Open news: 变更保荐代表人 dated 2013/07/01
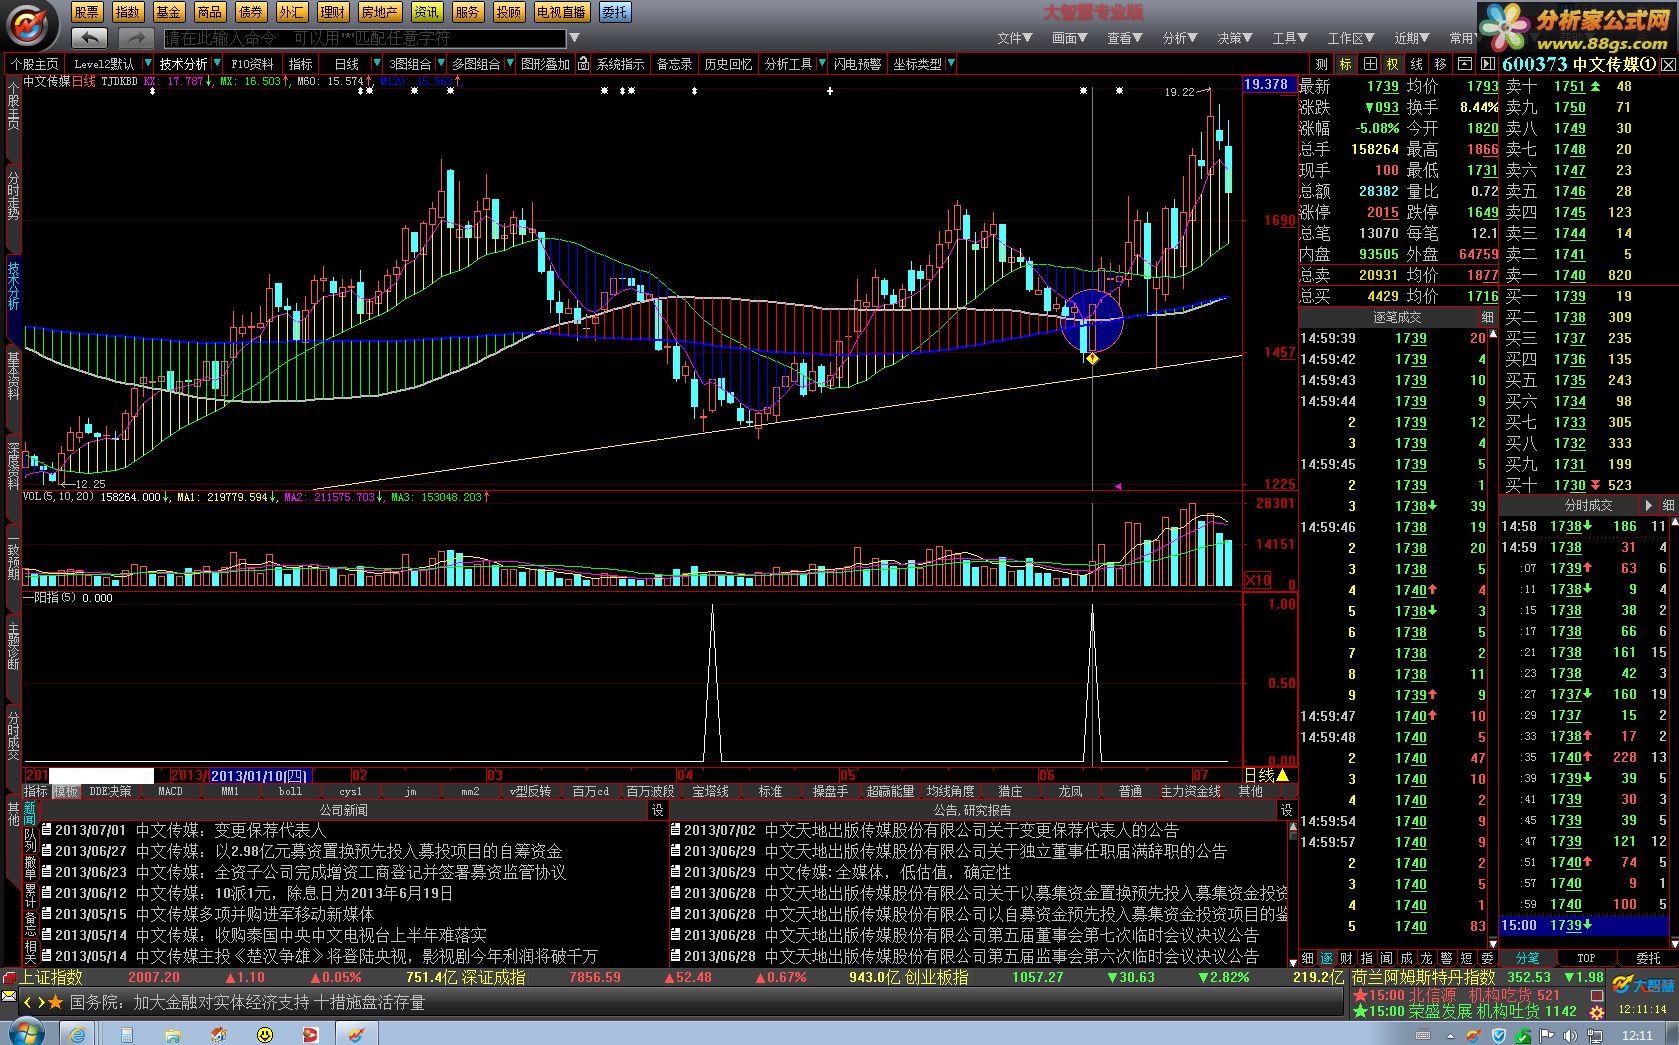Screen dimensions: 1679x1045 coord(230,830)
